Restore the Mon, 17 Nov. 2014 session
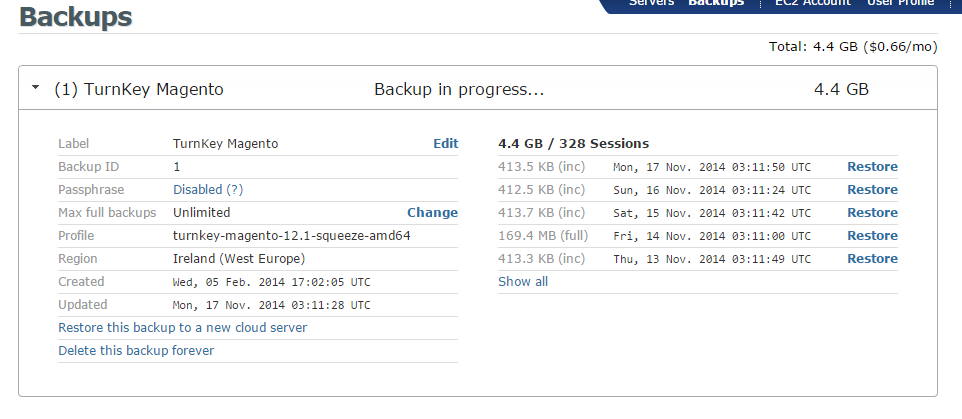 click(x=872, y=167)
